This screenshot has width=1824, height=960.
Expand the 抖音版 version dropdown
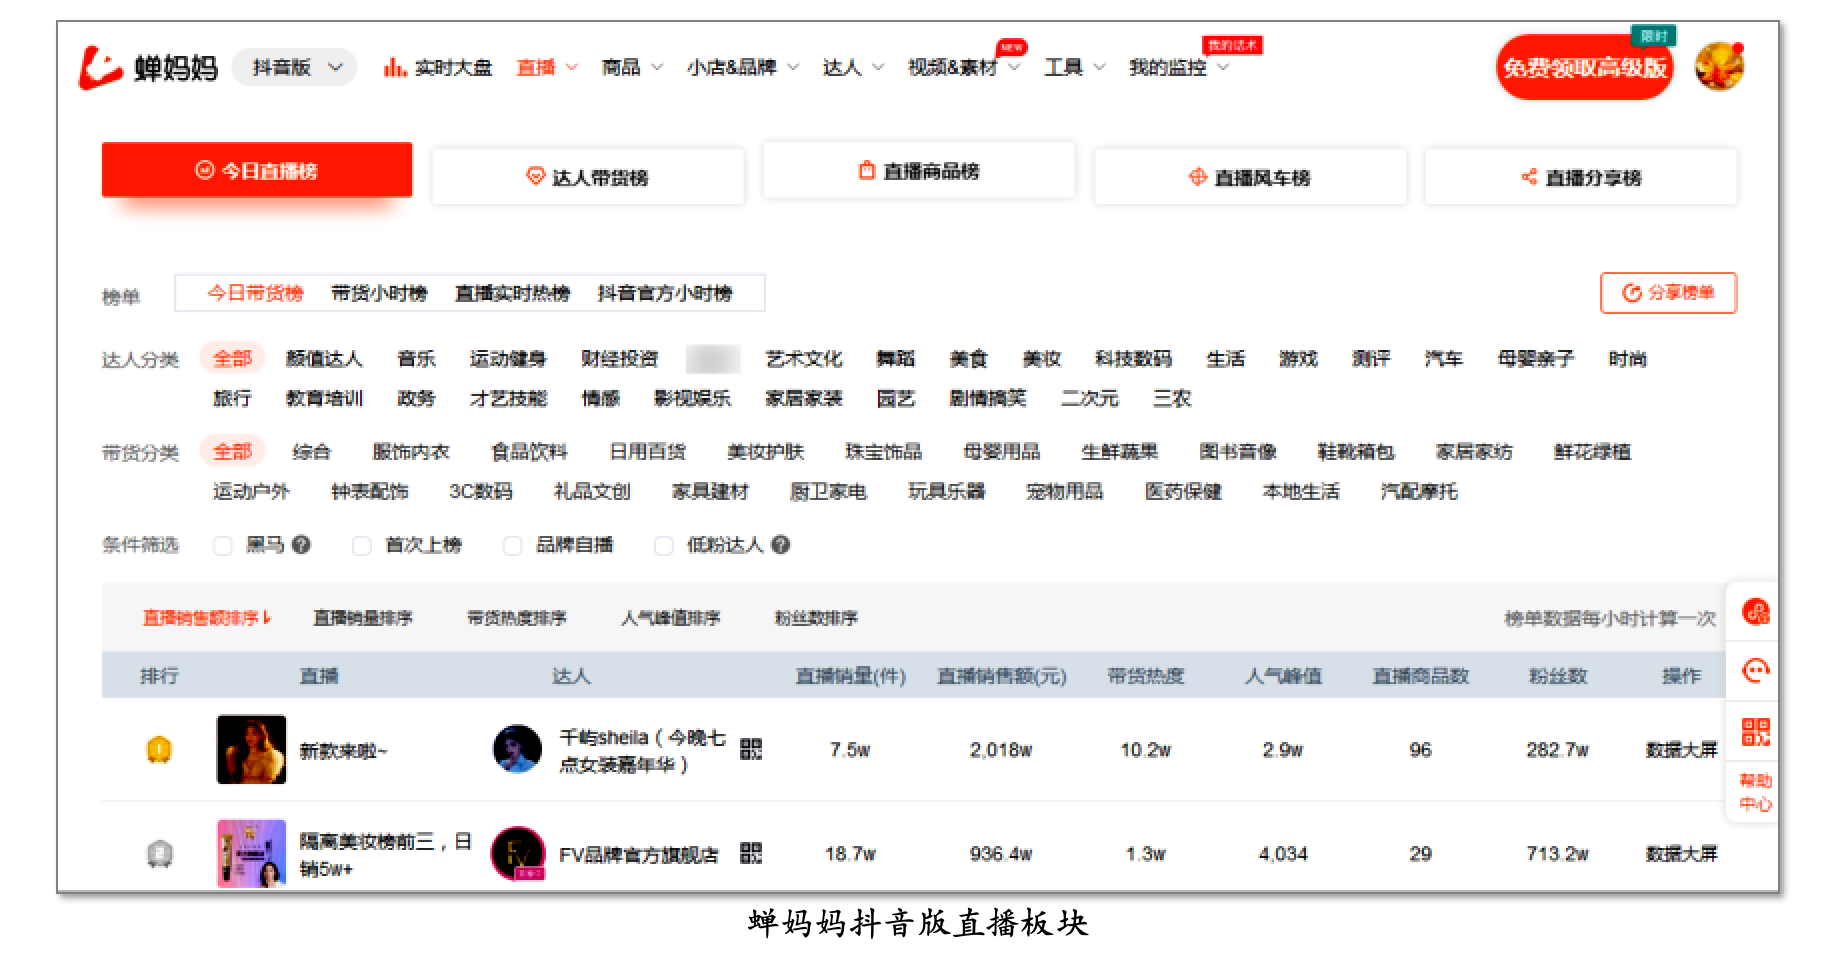[x=295, y=67]
